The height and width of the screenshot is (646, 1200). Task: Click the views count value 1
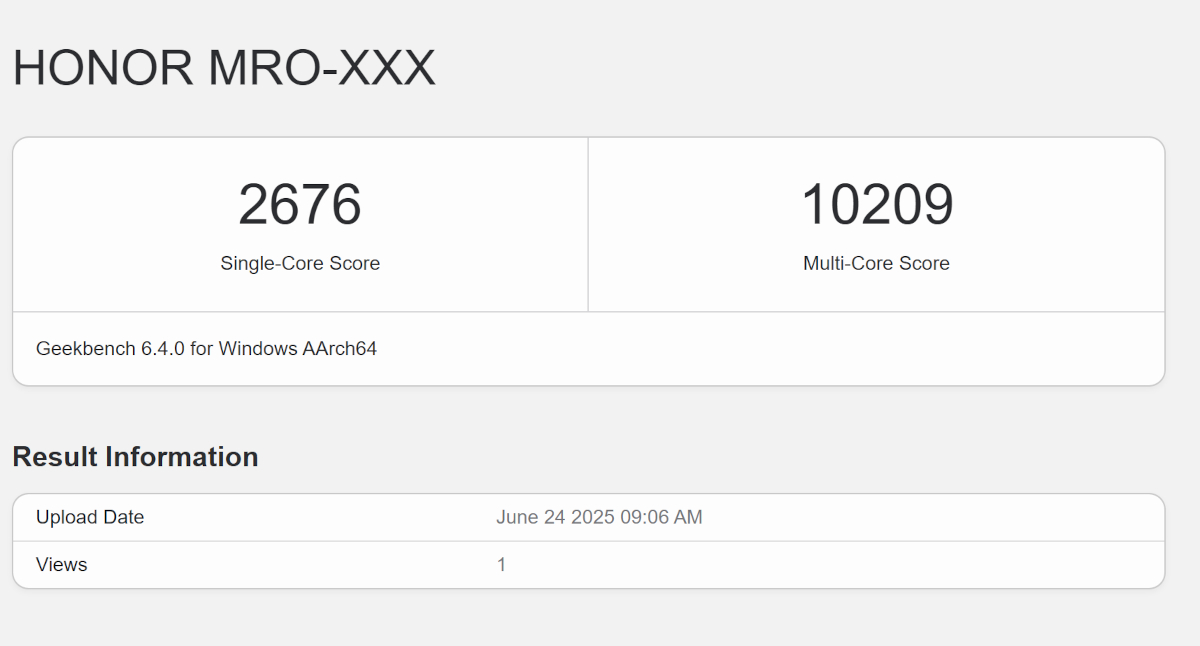[502, 565]
